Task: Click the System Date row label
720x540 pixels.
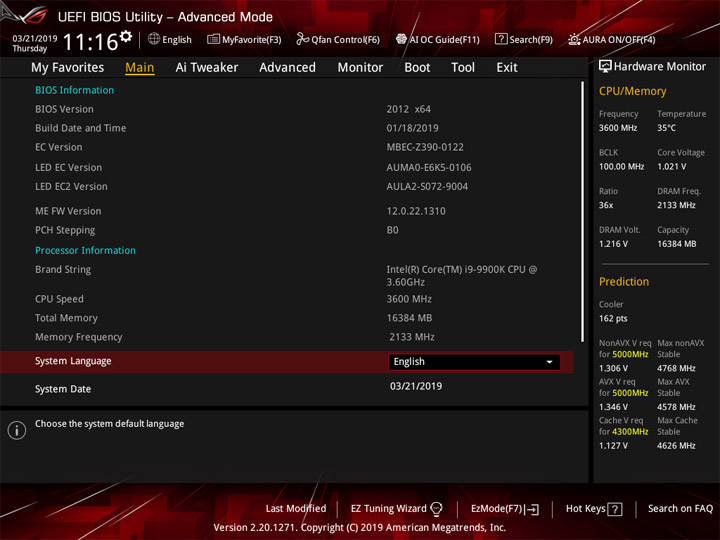Action: 63,389
